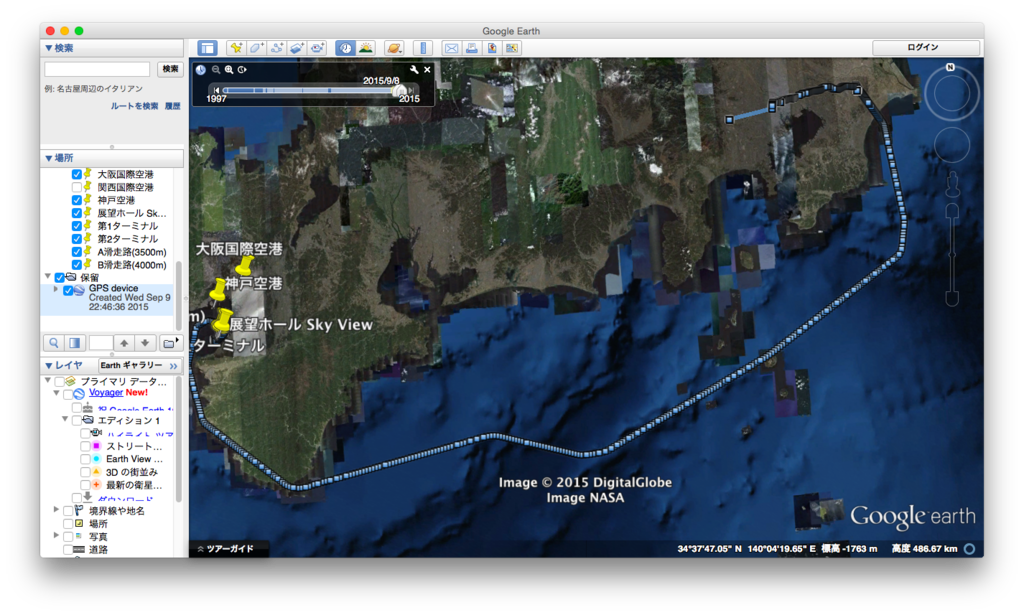The width and height of the screenshot is (1024, 615).
Task: Jump to earliest imagery date button
Action: point(216,90)
